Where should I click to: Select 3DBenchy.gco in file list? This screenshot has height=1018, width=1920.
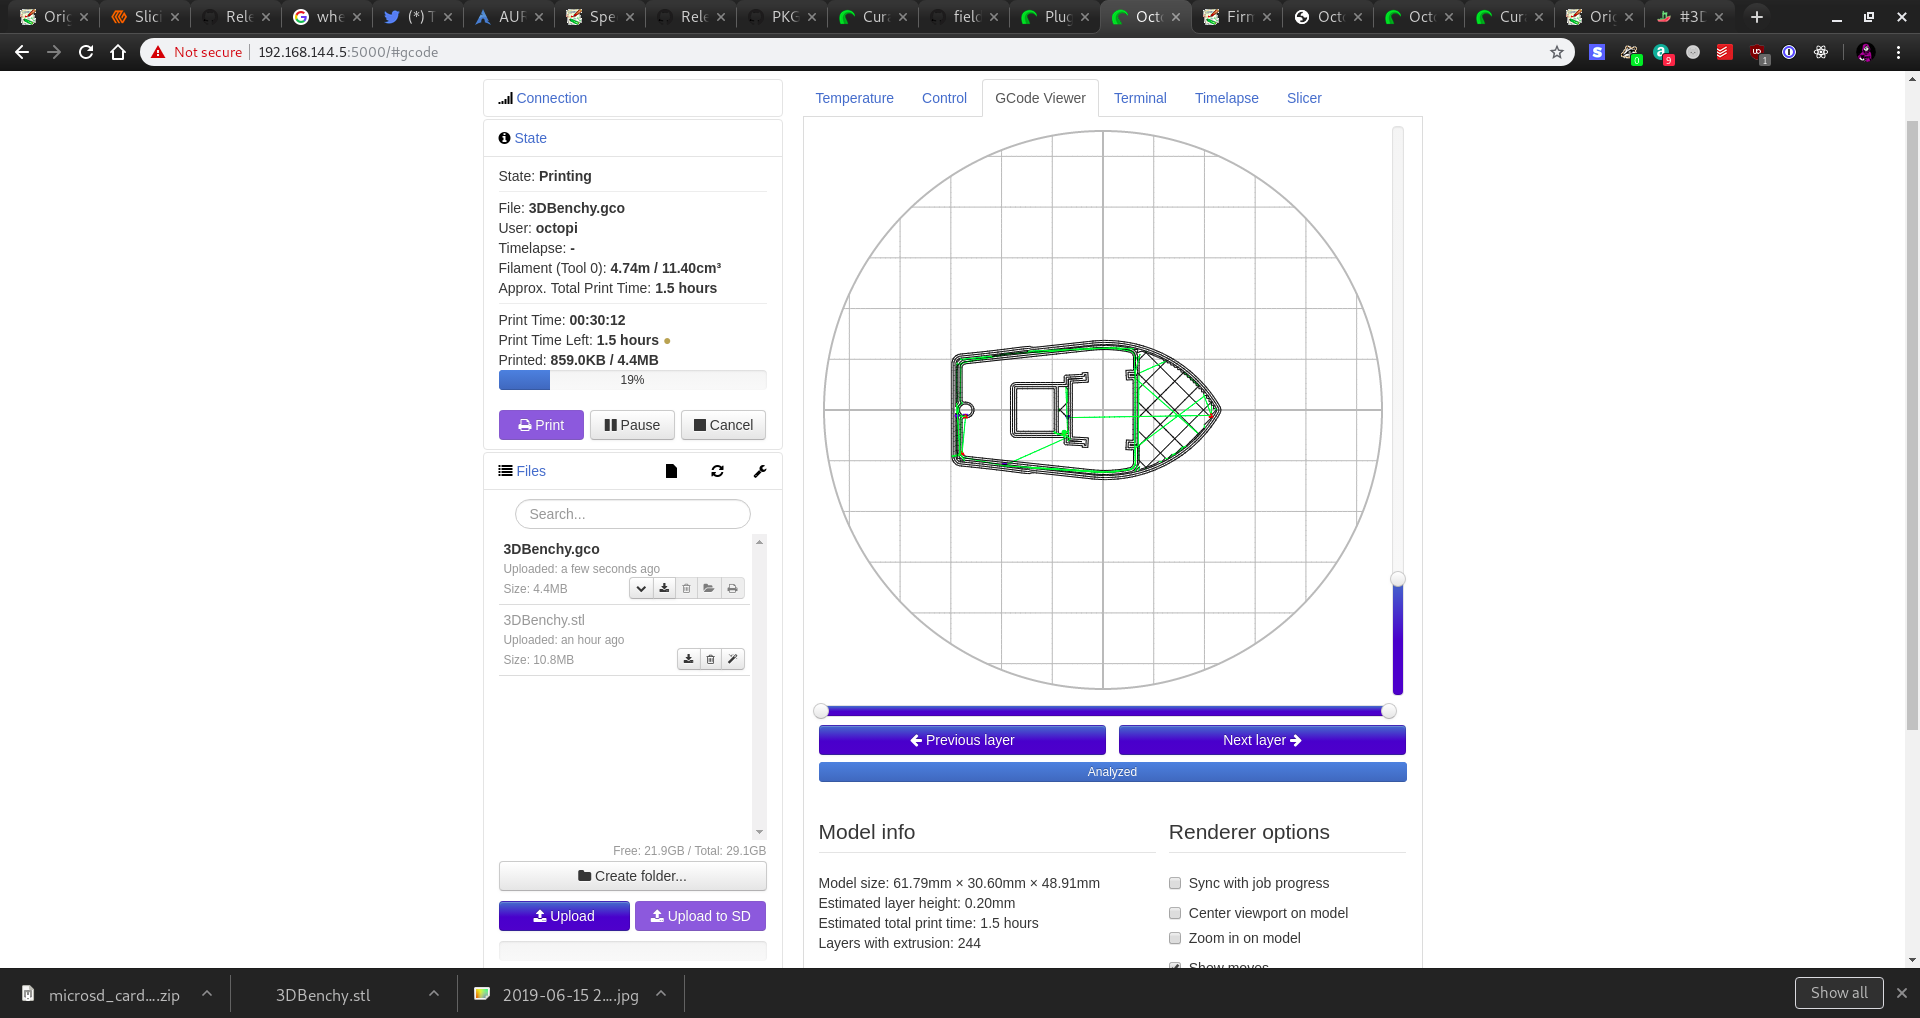551,549
